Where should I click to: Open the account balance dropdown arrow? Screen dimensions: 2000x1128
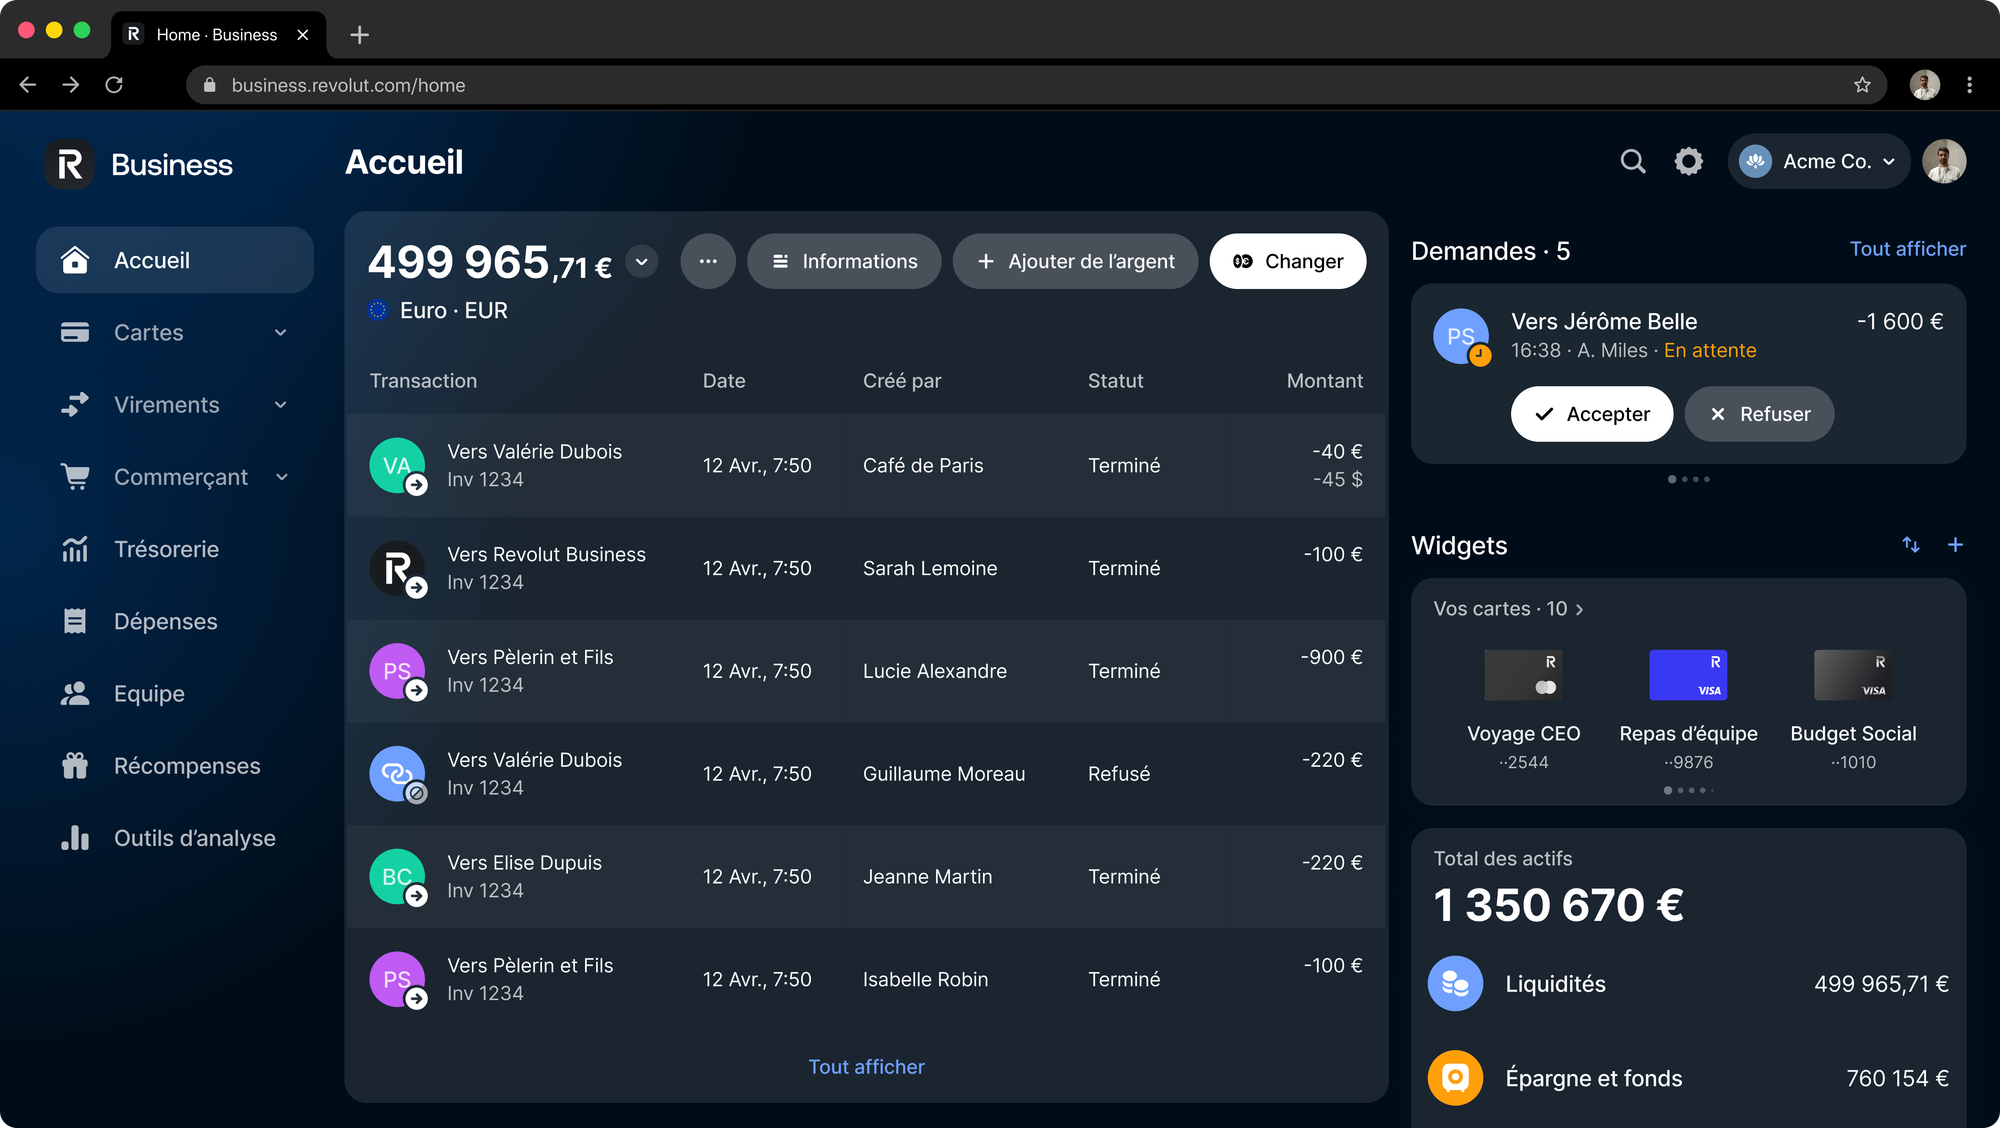click(x=641, y=261)
